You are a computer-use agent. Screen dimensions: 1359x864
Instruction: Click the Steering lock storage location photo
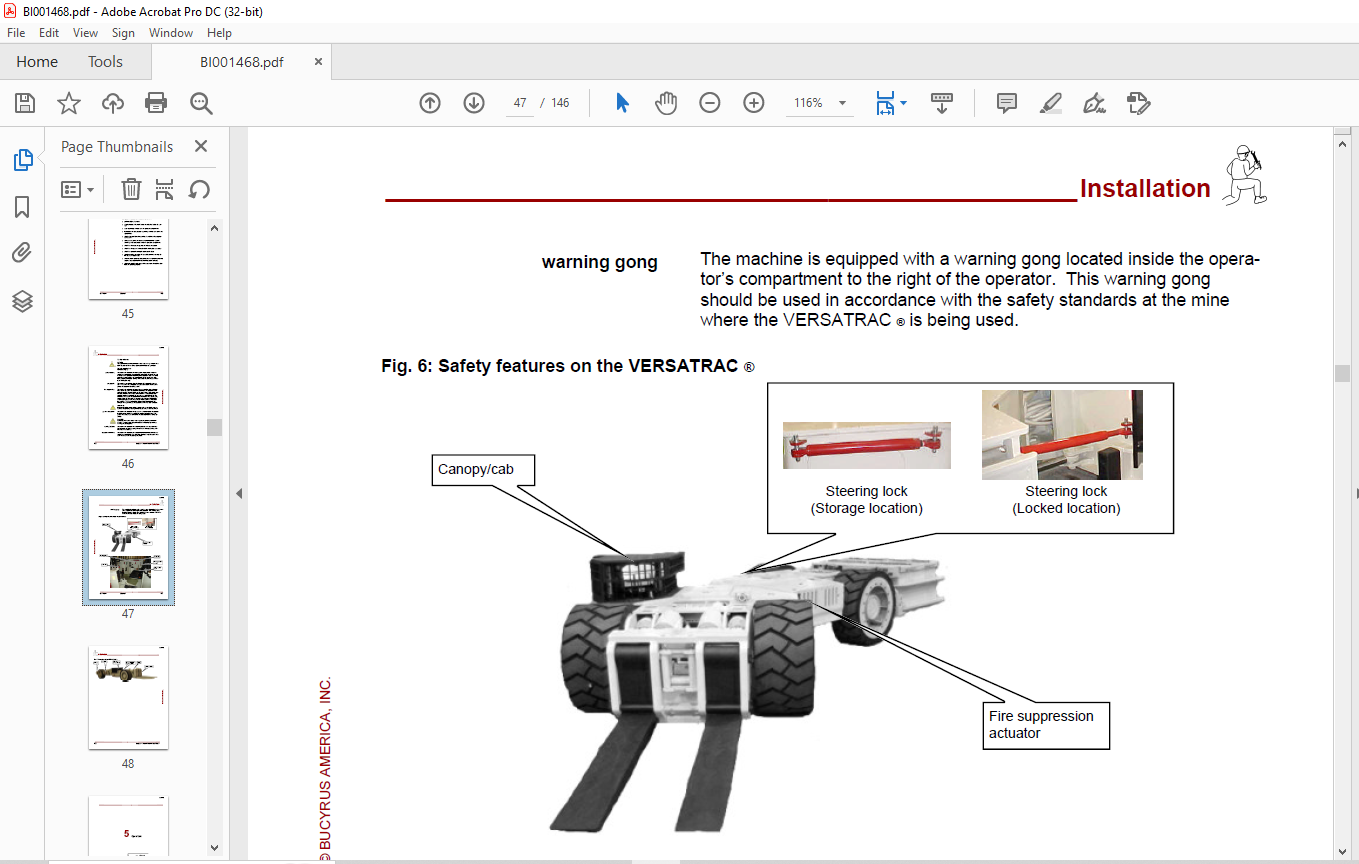867,445
